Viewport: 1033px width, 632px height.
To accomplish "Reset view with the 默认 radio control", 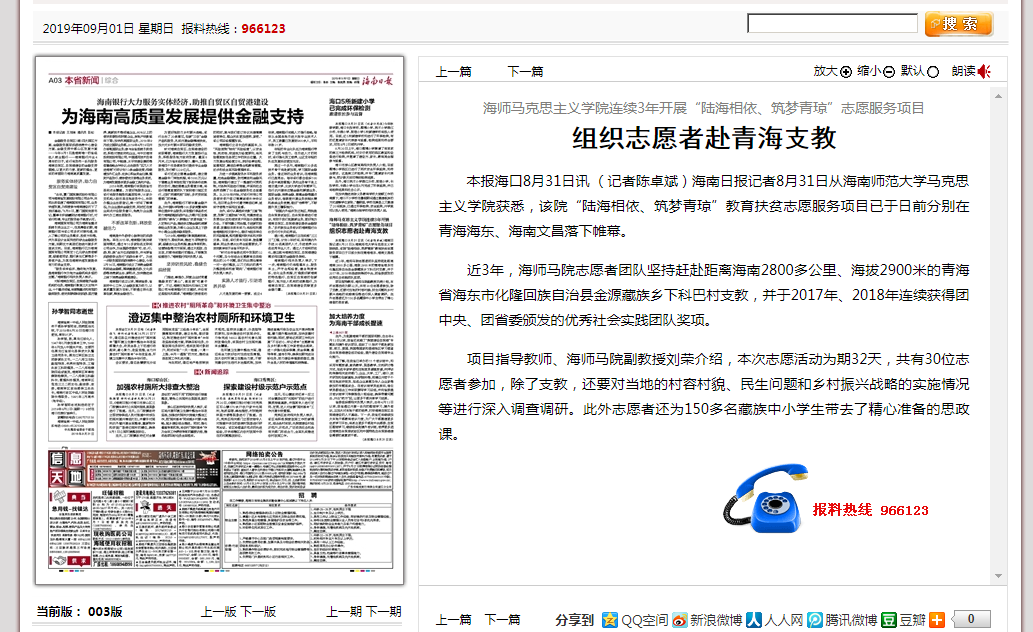I will pyautogui.click(x=933, y=71).
